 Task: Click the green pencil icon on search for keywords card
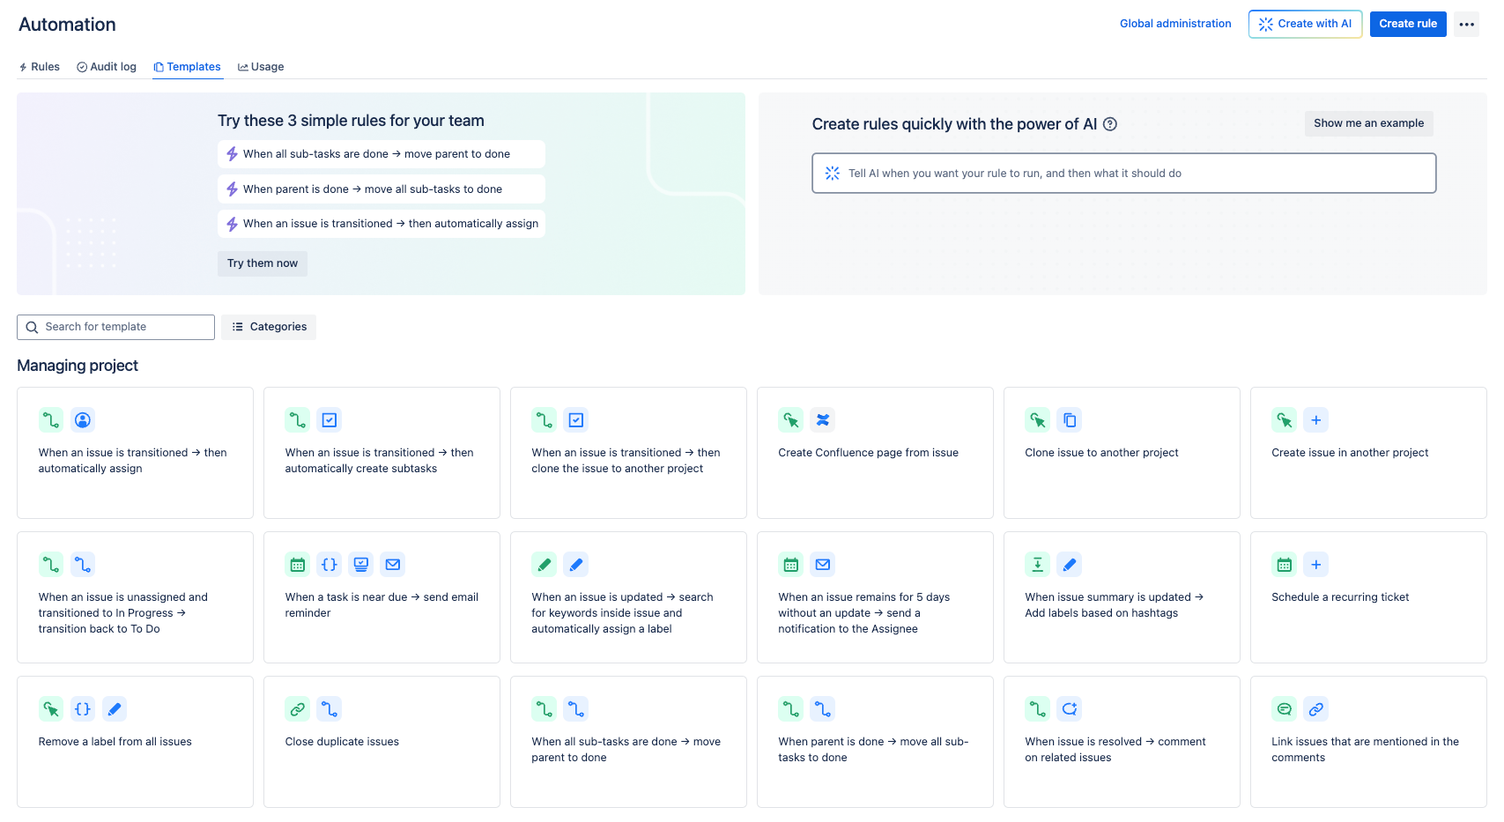[544, 564]
